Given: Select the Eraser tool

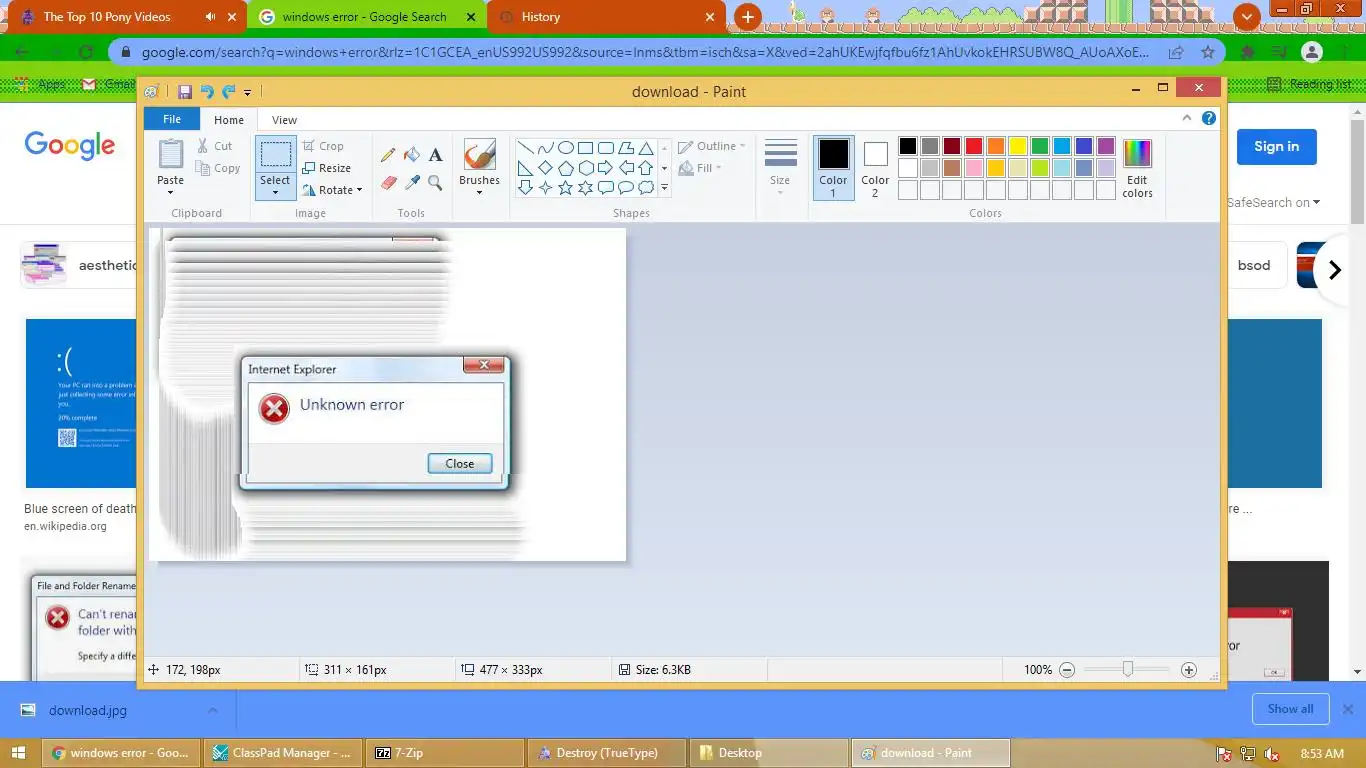Looking at the screenshot, I should (388, 182).
